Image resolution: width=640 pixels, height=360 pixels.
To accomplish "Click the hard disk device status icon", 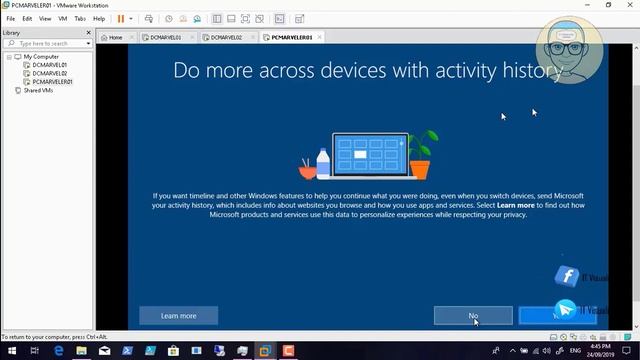I will click(553, 337).
